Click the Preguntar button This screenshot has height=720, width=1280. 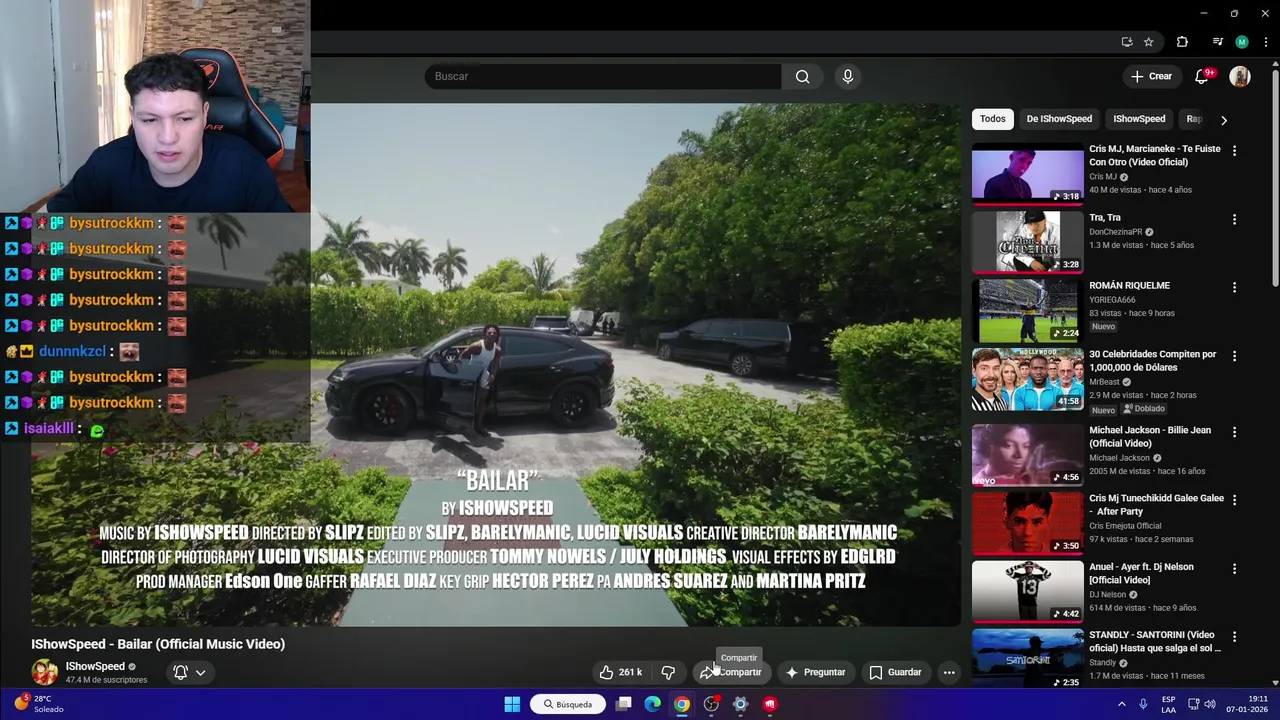click(815, 672)
